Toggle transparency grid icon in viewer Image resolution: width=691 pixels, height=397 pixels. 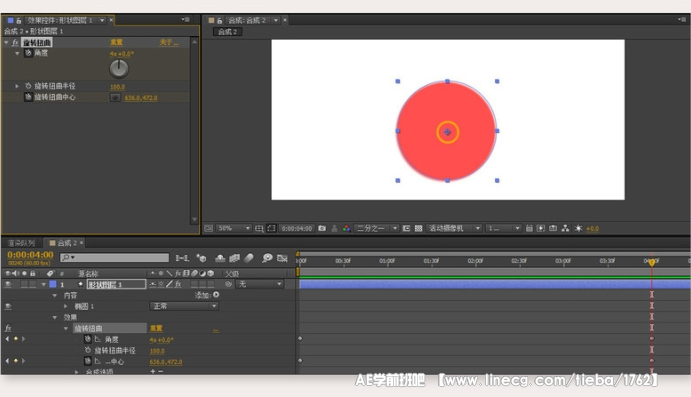(x=419, y=228)
